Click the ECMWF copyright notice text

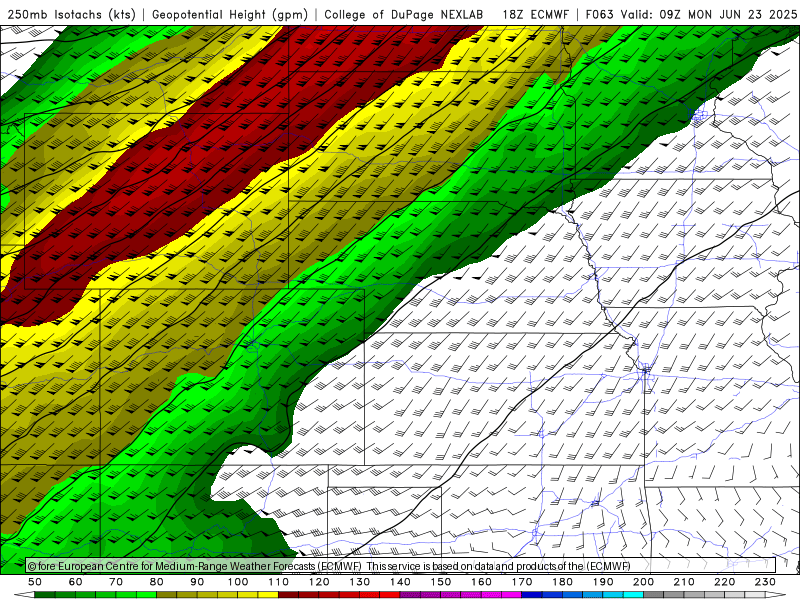tap(329, 566)
